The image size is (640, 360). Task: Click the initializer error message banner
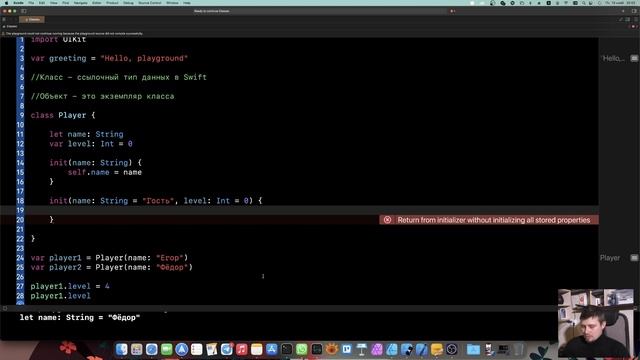[x=489, y=220]
